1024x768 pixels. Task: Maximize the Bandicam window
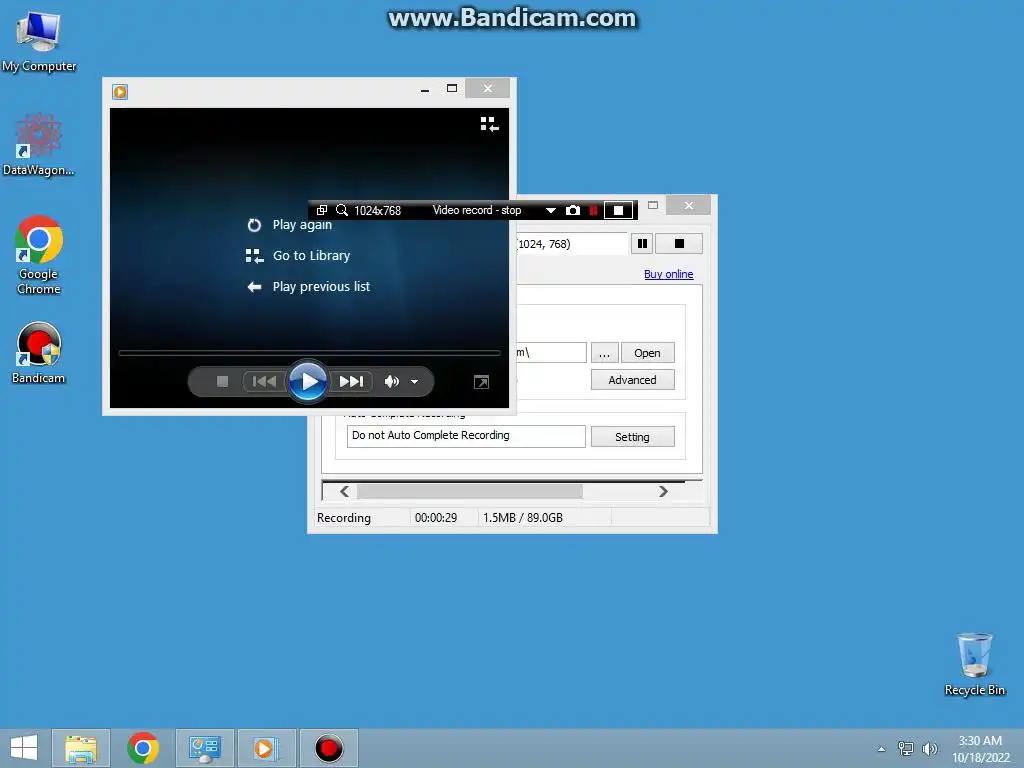653,205
